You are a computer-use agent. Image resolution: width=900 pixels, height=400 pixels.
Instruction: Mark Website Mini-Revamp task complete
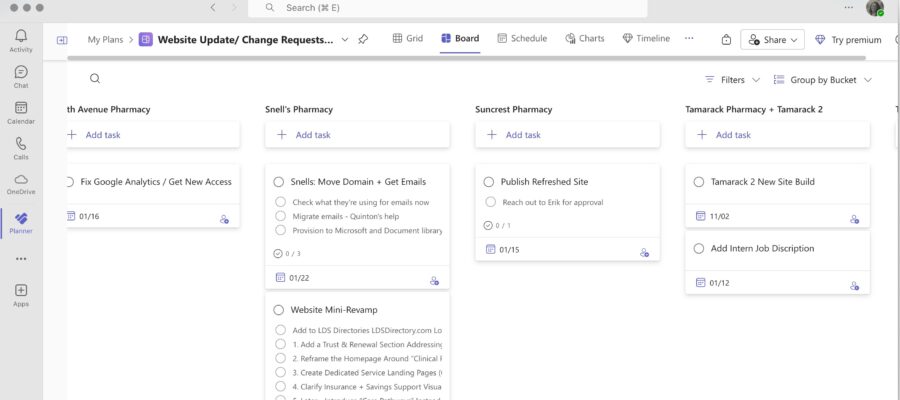click(x=278, y=310)
